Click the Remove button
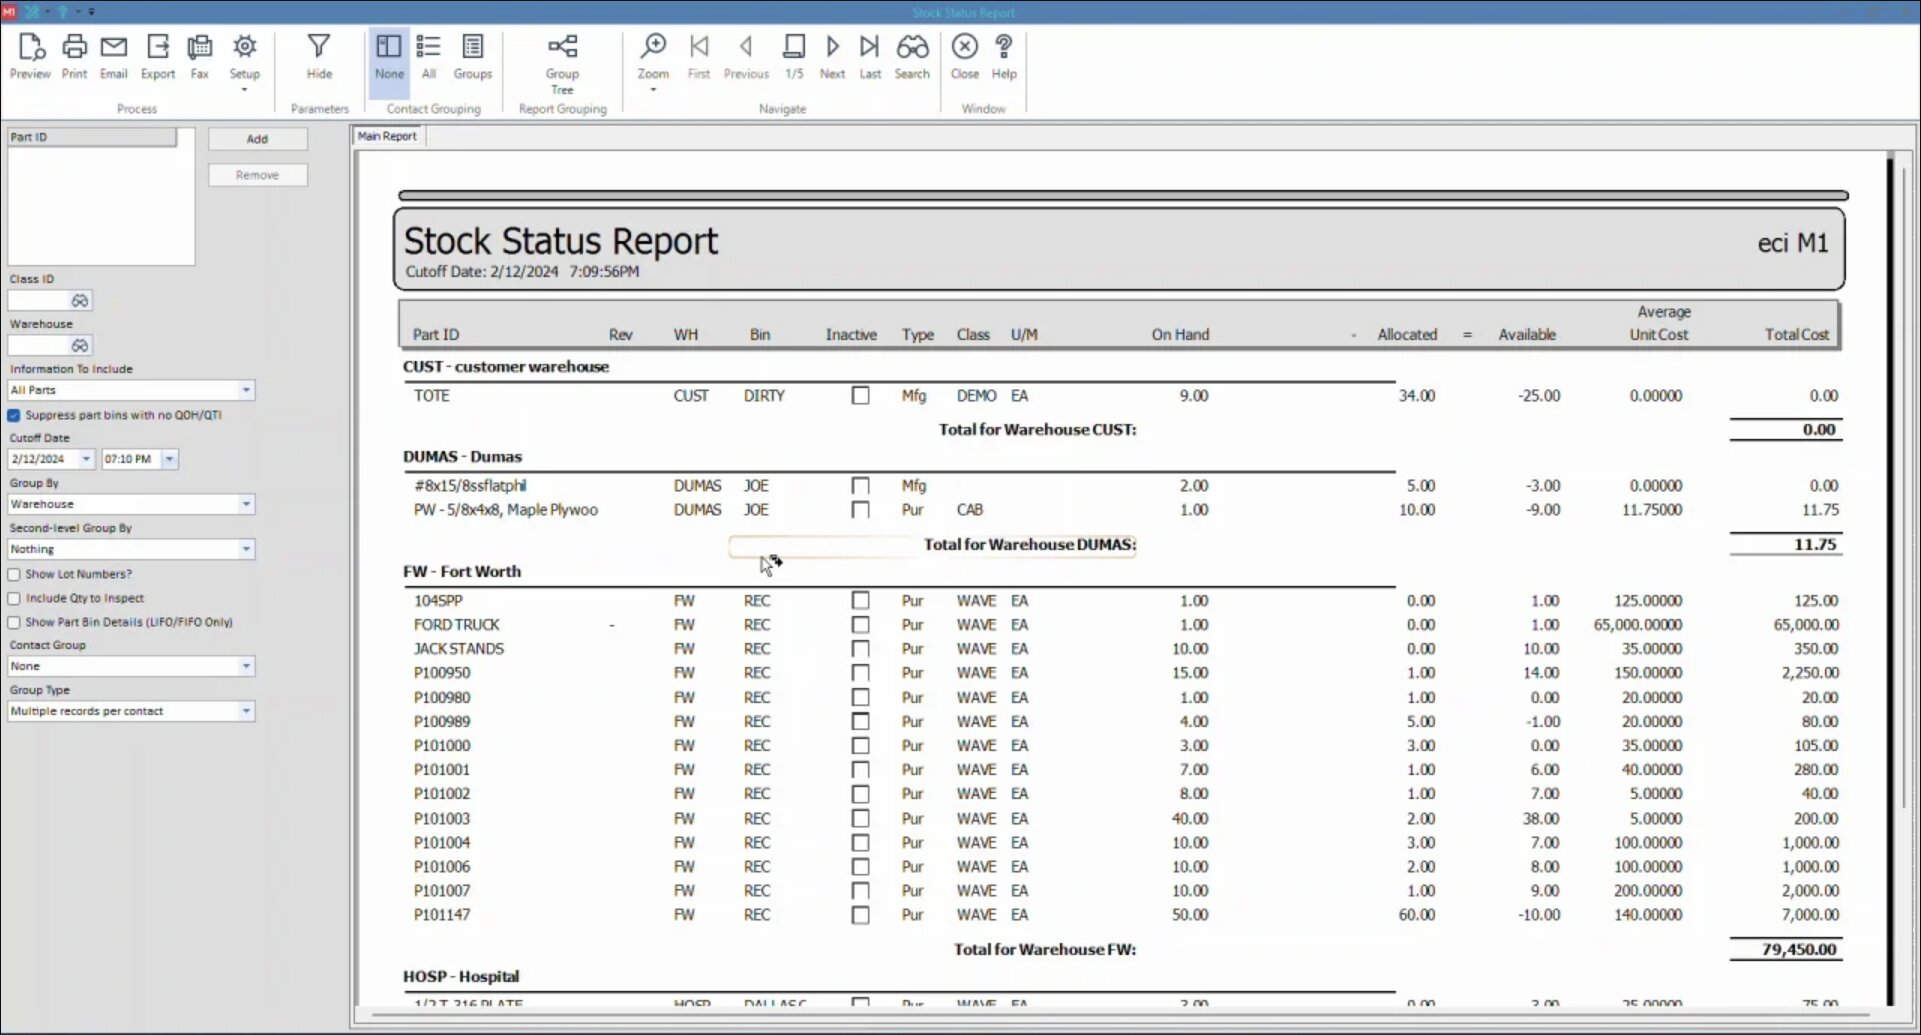This screenshot has width=1921, height=1035. [257, 175]
